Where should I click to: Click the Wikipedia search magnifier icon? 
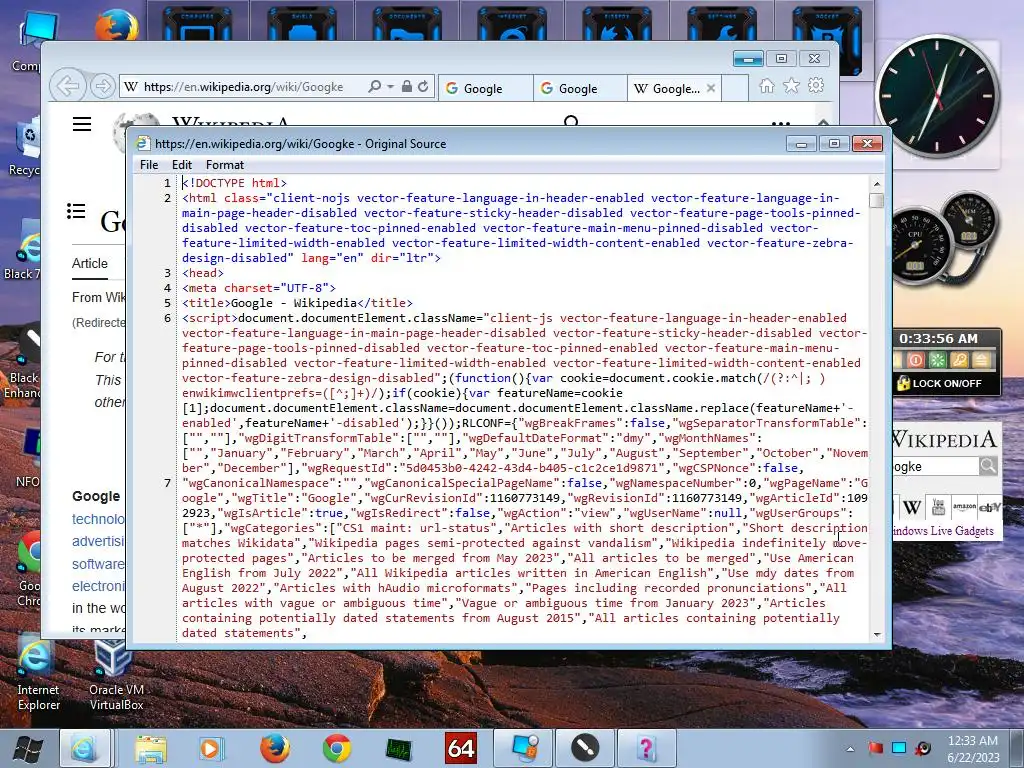tap(571, 121)
